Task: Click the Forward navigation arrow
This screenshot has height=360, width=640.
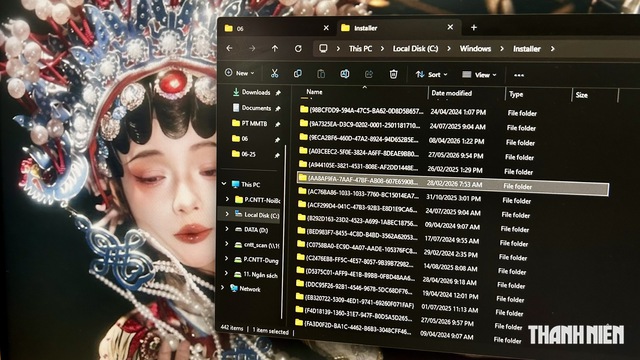Action: (x=252, y=49)
